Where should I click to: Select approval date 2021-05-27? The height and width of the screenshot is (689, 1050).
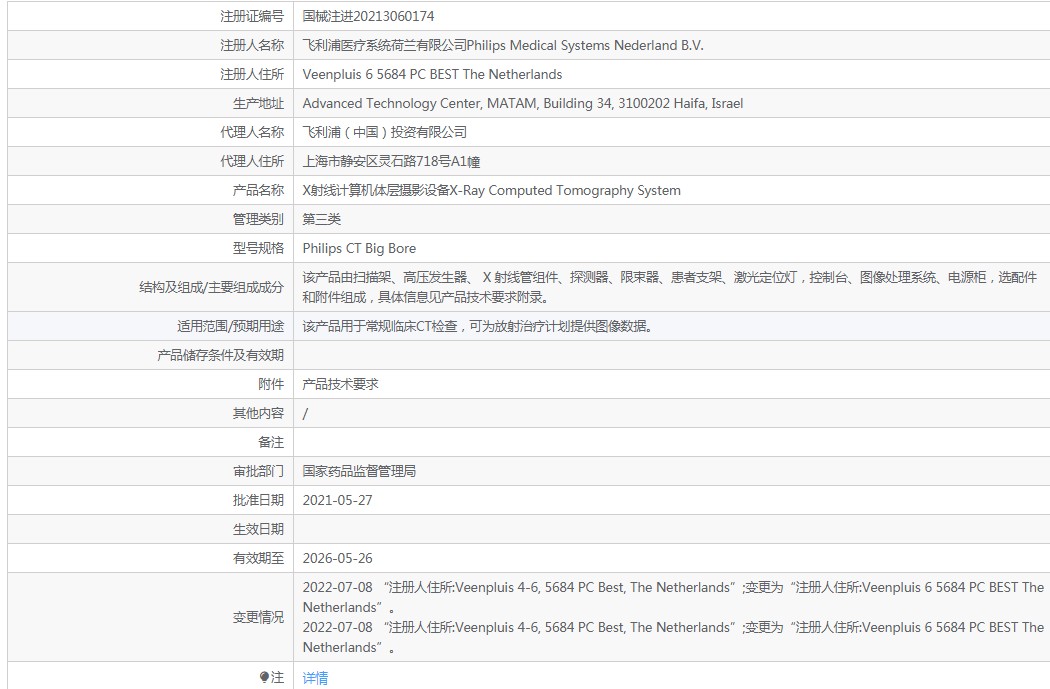338,500
